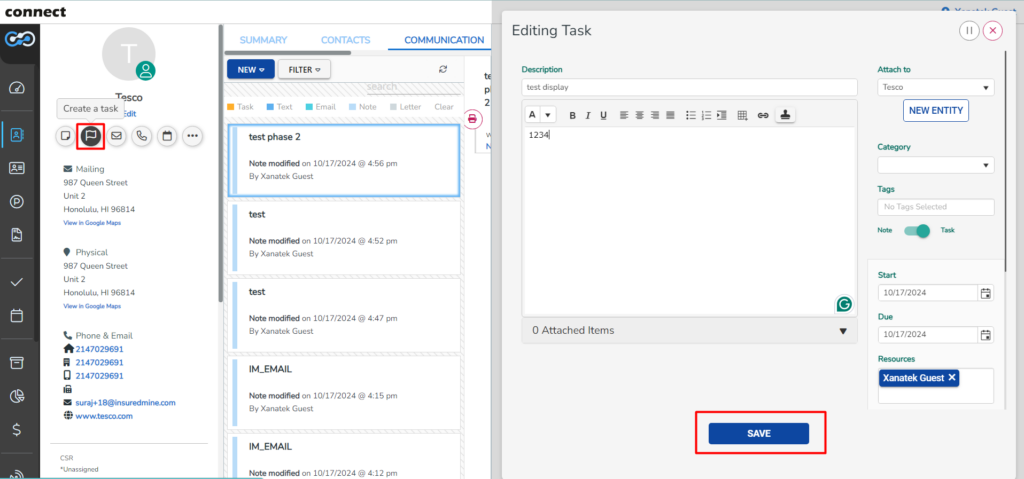Open the calendar icon in left sidebar
This screenshot has width=1024, height=479.
coord(18,316)
